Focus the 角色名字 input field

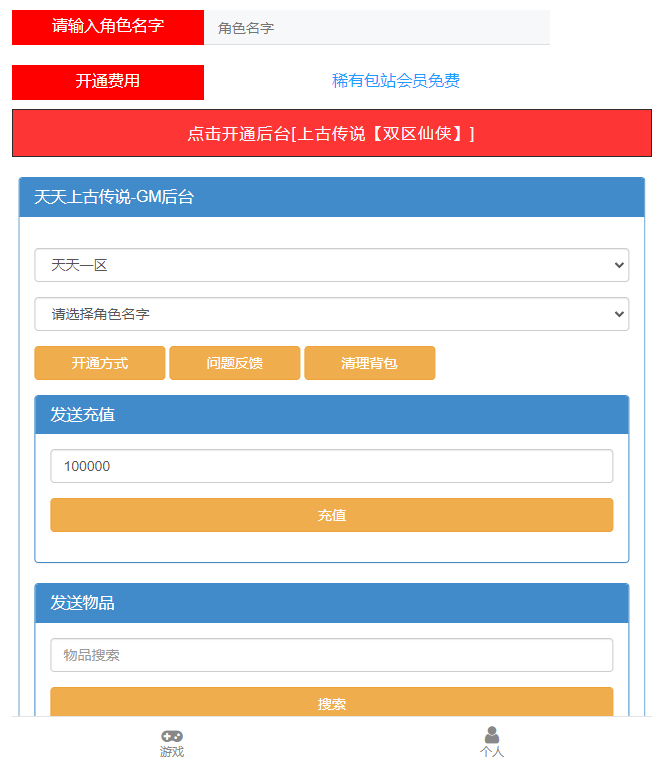pos(377,28)
